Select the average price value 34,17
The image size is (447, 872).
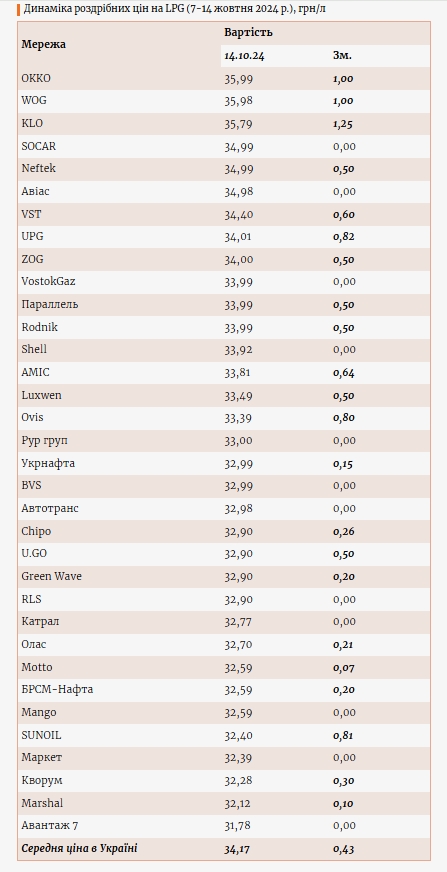[x=237, y=849]
